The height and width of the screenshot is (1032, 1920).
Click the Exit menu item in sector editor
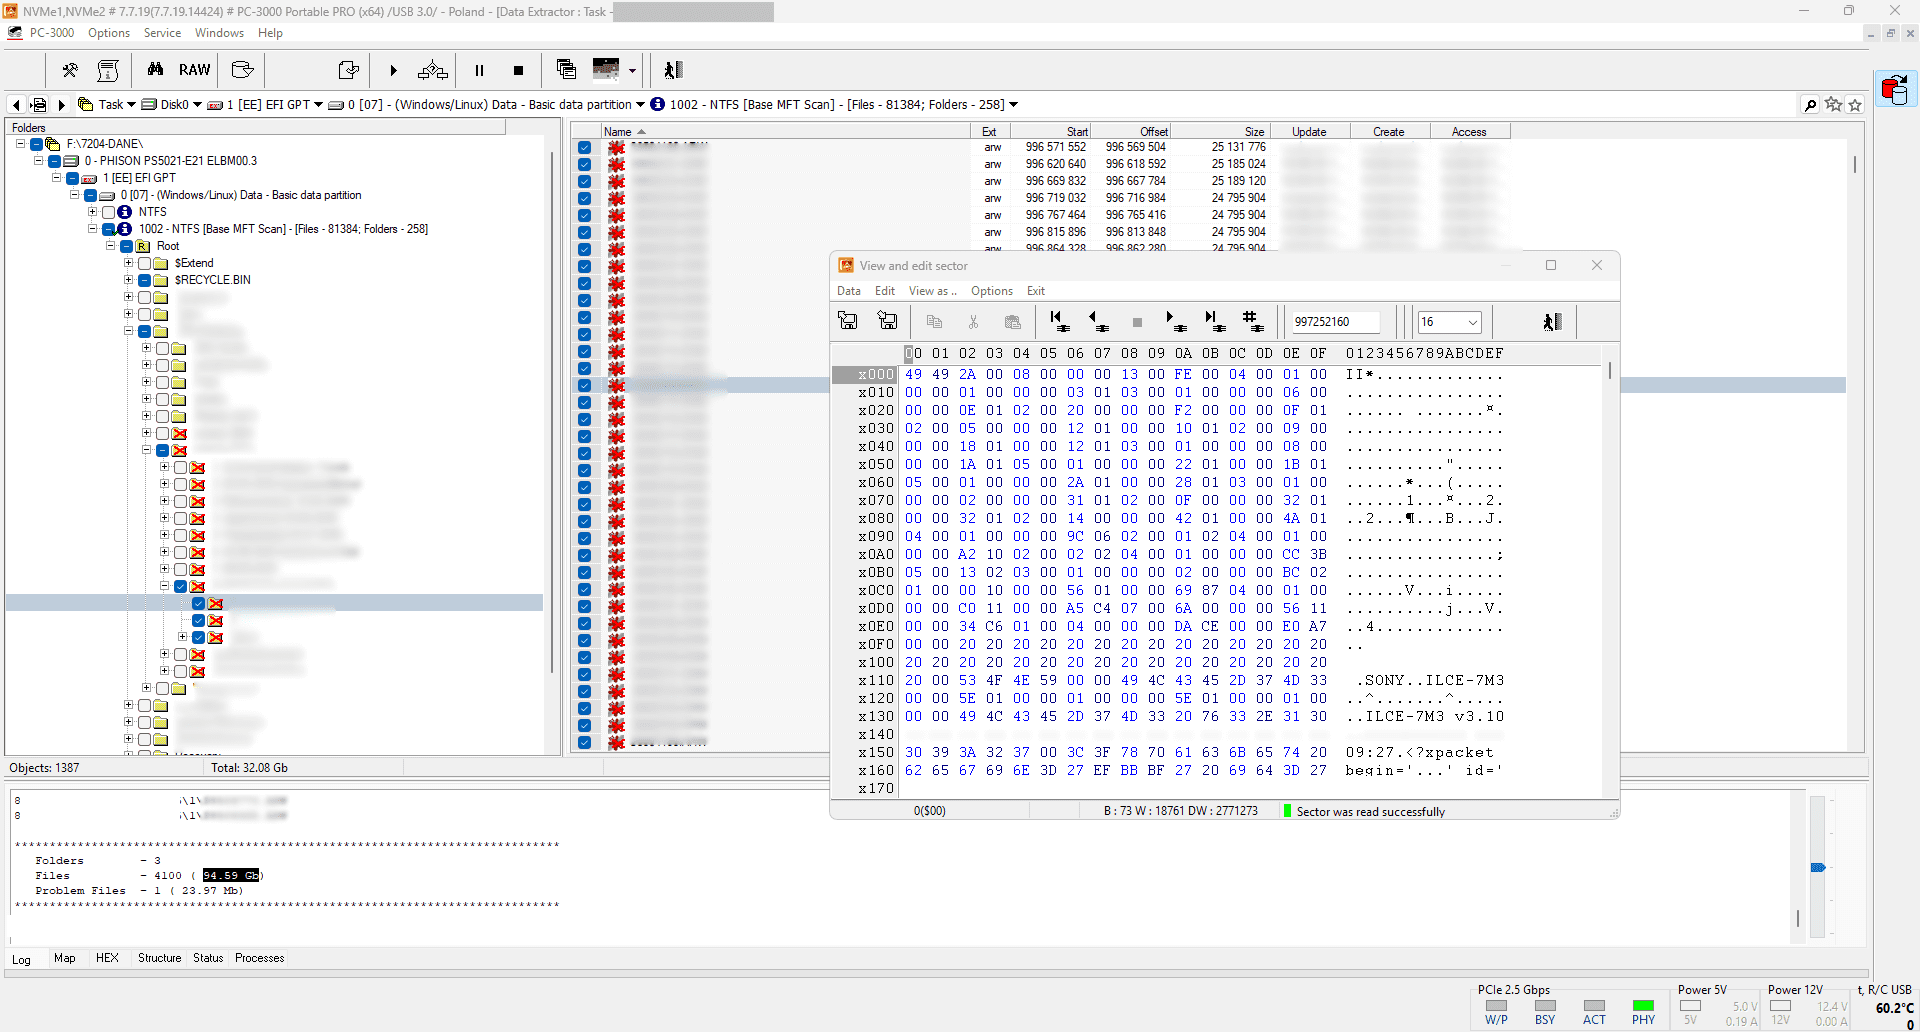click(x=1035, y=291)
